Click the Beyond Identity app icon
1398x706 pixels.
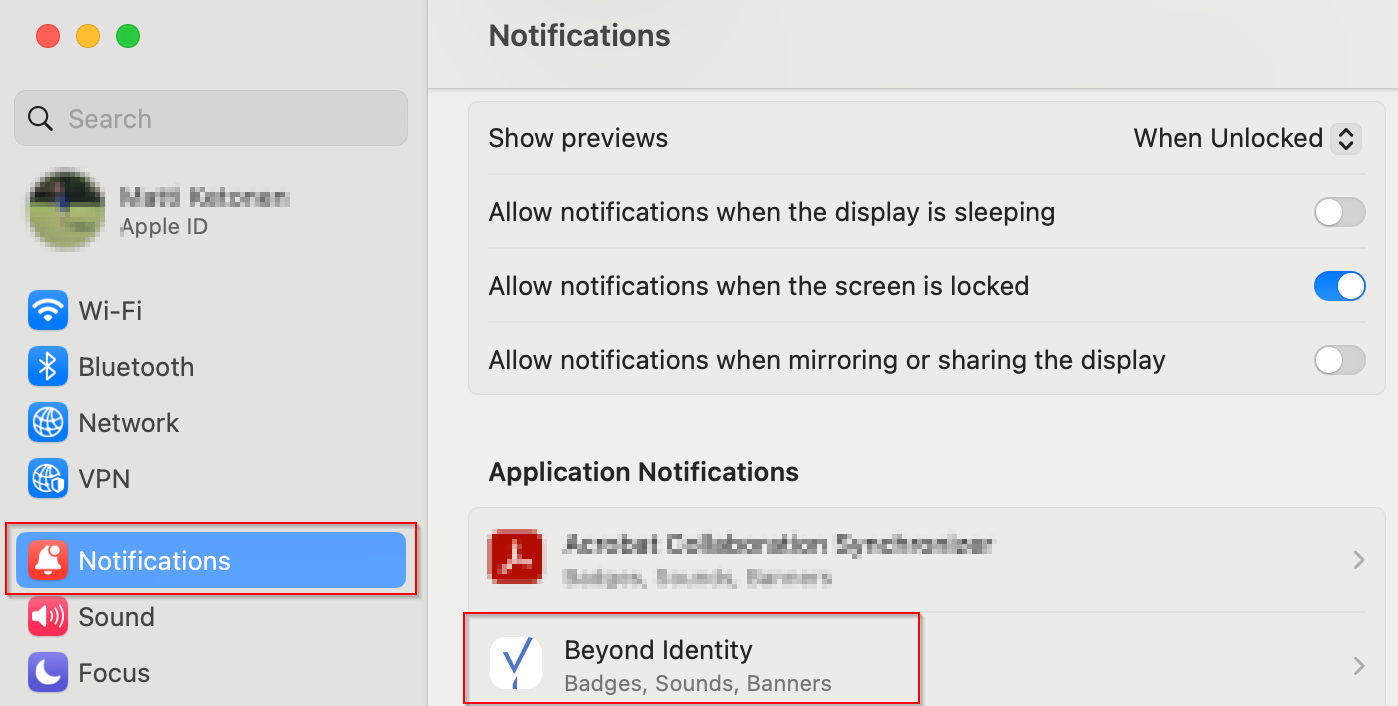pos(515,663)
